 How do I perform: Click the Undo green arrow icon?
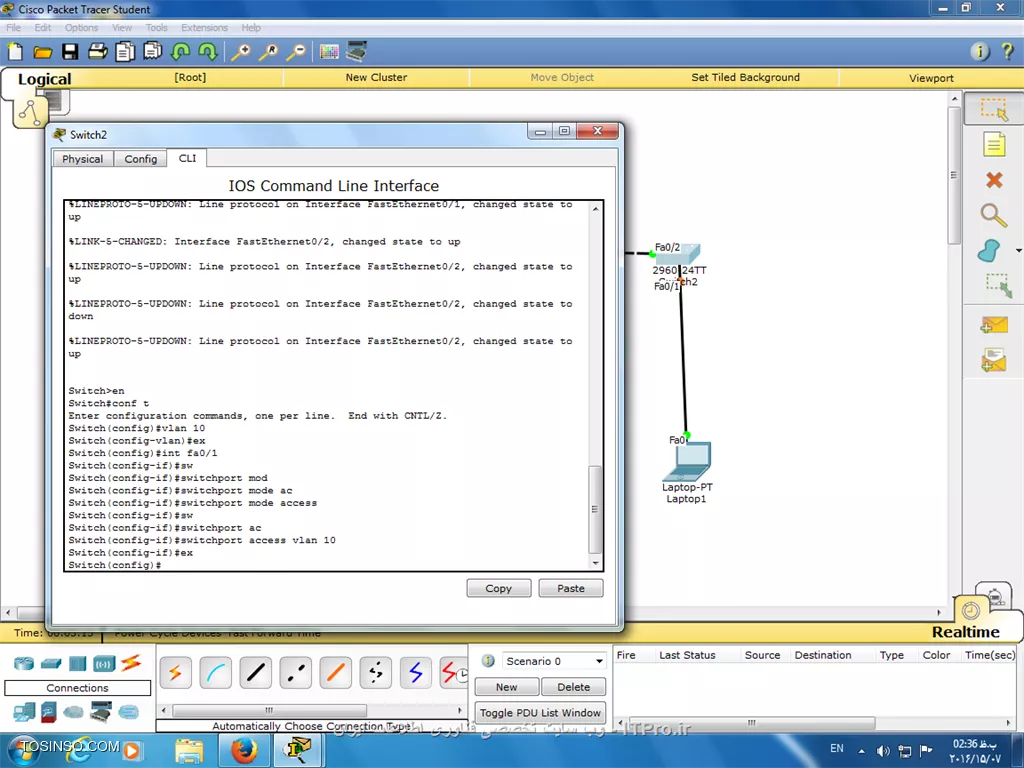click(180, 52)
